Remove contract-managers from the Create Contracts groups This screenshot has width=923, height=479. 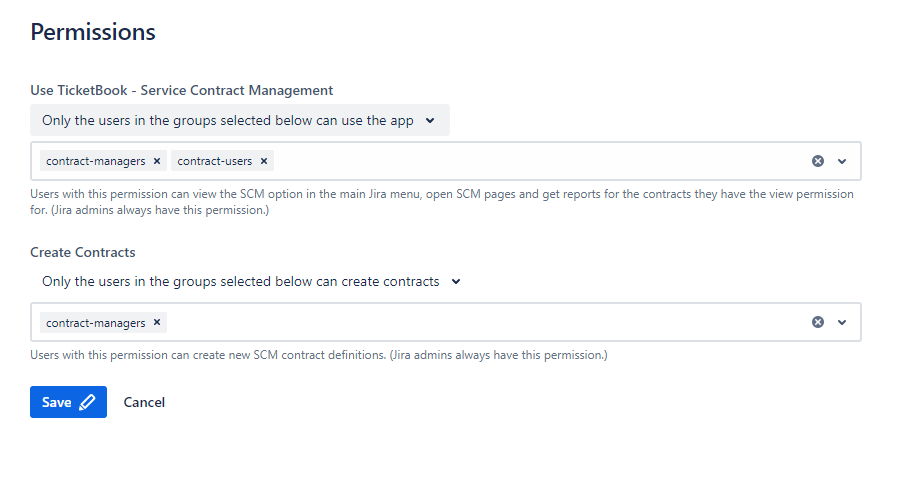pyautogui.click(x=157, y=323)
